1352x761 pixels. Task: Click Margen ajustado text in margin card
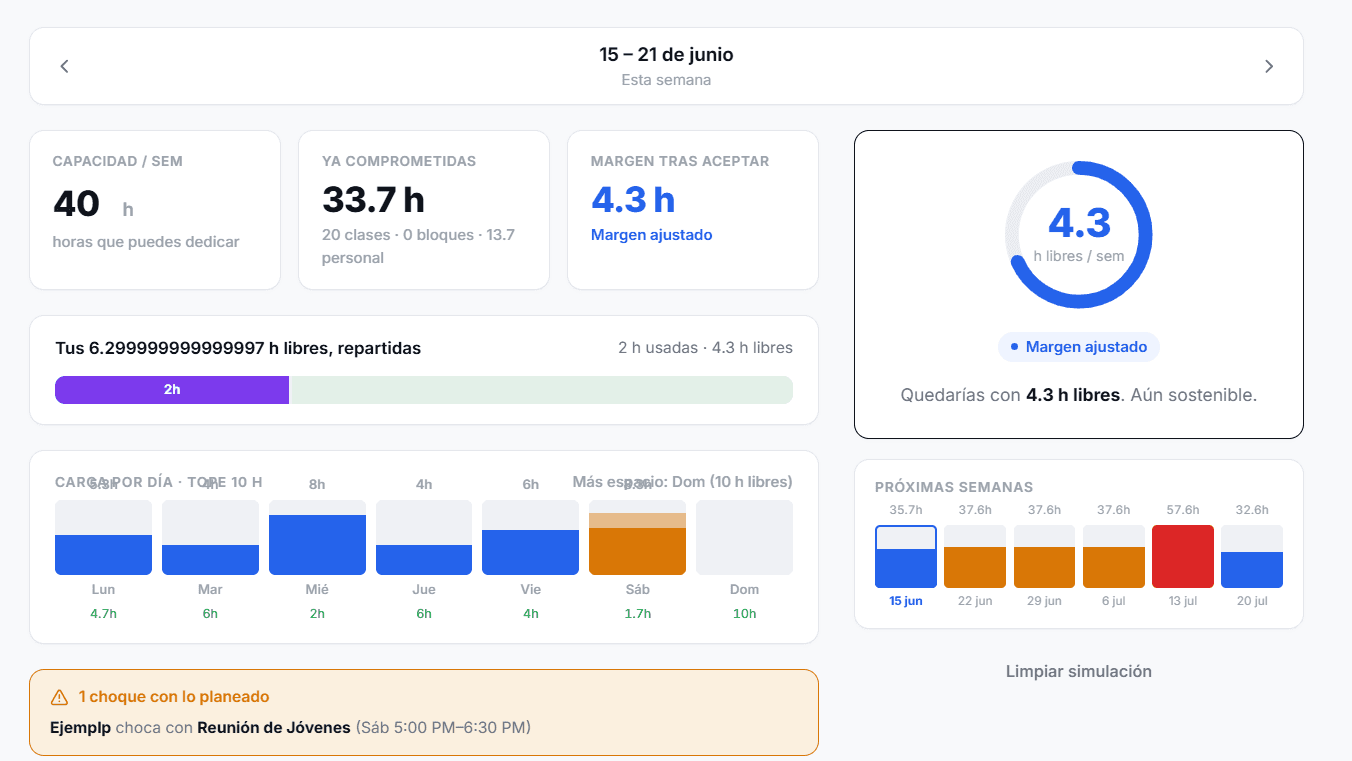coord(652,235)
